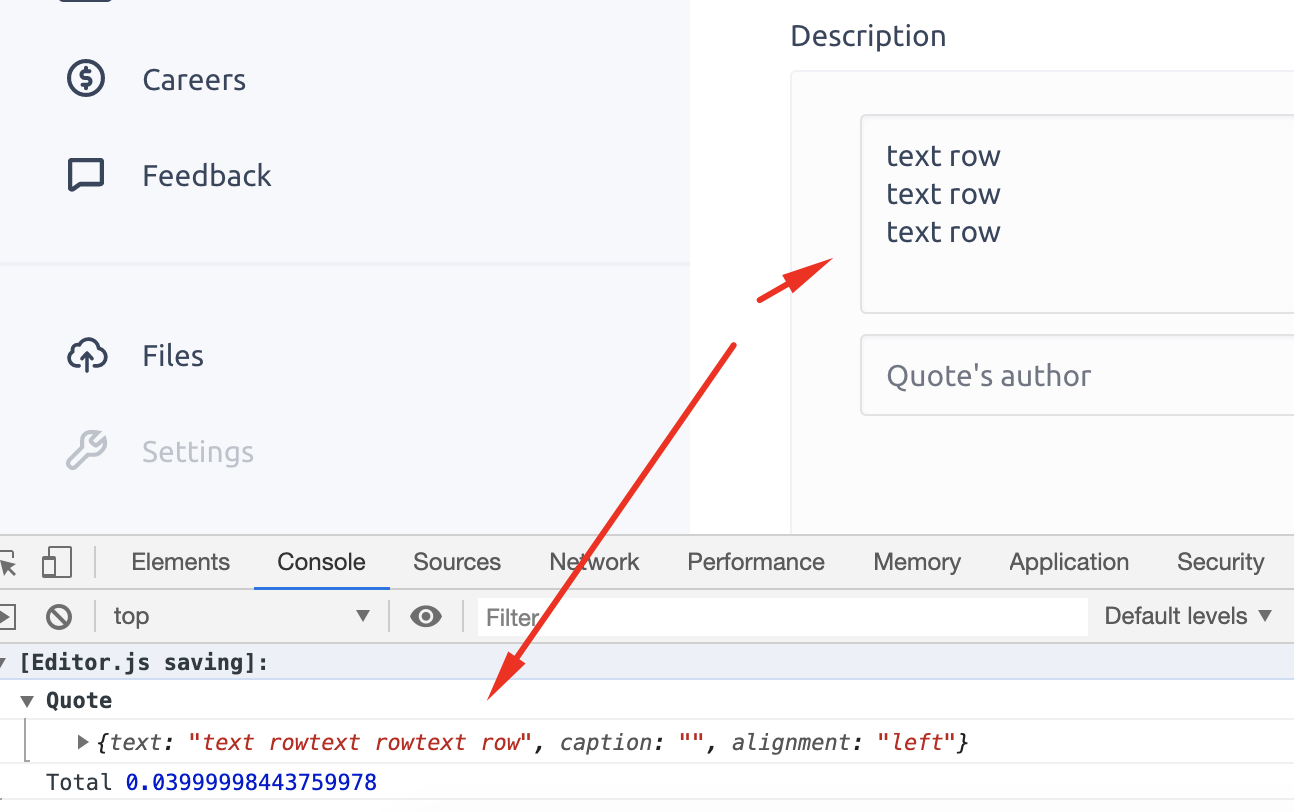Click the Files cloud upload icon

87,355
